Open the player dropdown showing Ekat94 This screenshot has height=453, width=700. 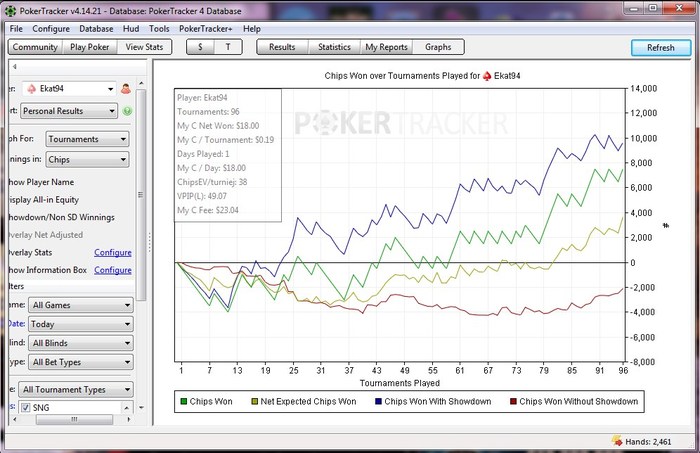(69, 89)
